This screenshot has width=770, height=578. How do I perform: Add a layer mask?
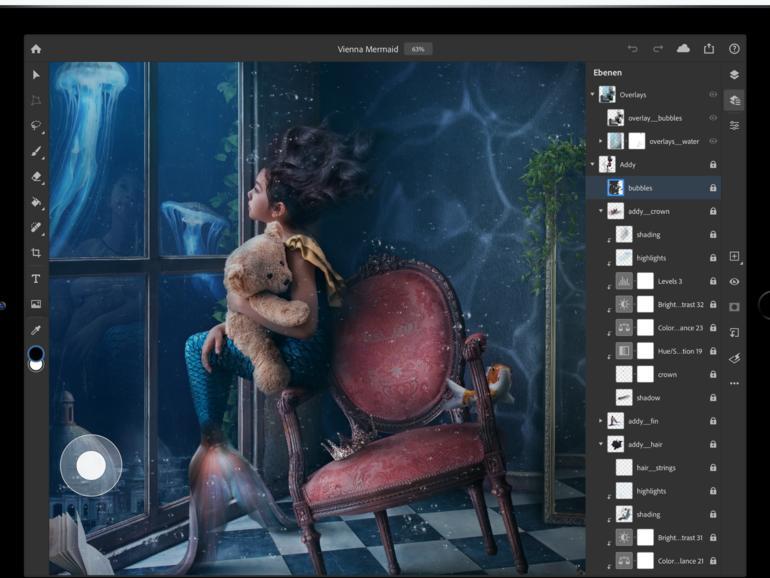(734, 307)
